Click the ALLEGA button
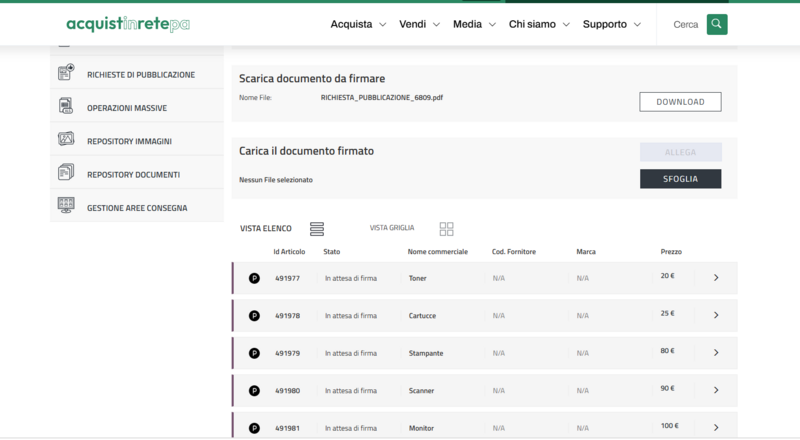 click(x=681, y=152)
